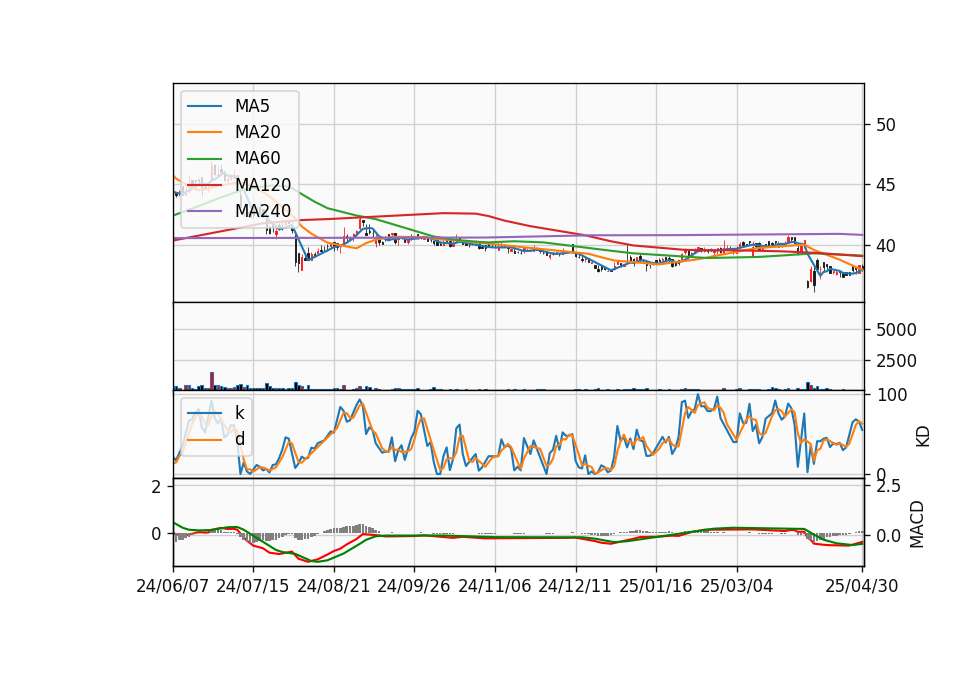This screenshot has height=690, width=960.
Task: Click the purple MA240 legend line sample
Action: tap(204, 211)
